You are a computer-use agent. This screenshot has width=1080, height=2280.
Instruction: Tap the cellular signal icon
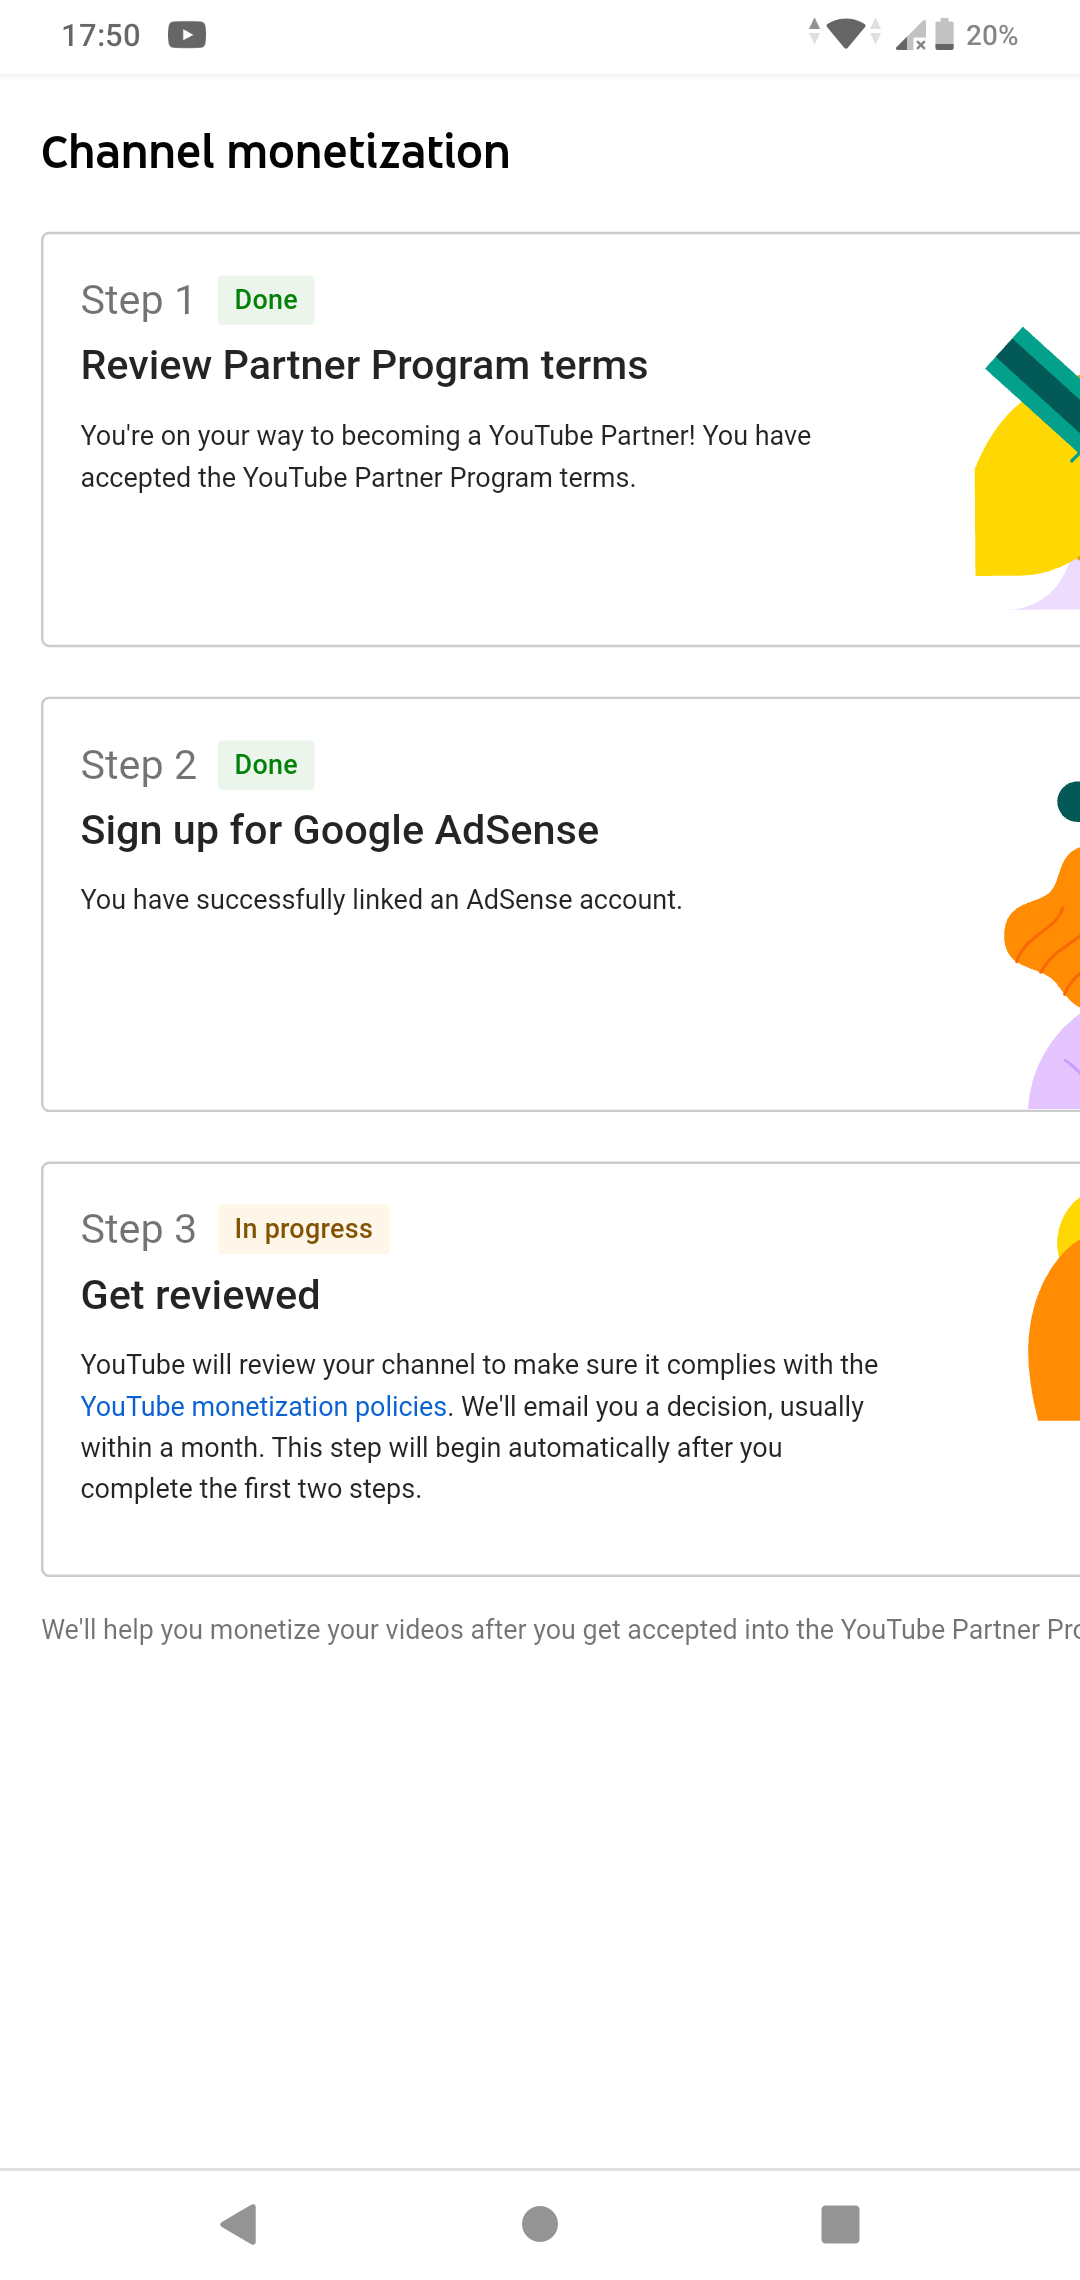(910, 36)
